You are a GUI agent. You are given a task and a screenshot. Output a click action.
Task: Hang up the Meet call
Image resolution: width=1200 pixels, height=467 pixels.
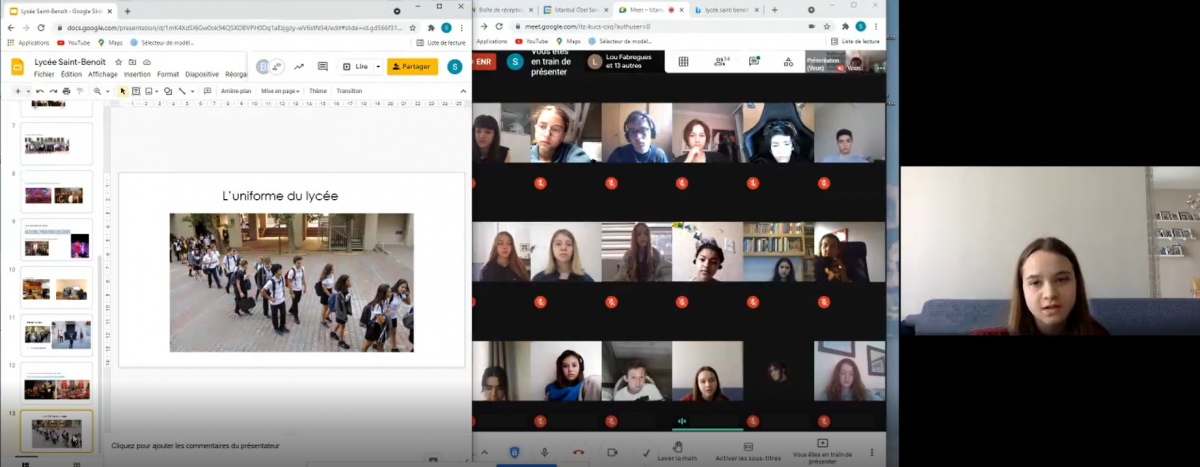578,452
